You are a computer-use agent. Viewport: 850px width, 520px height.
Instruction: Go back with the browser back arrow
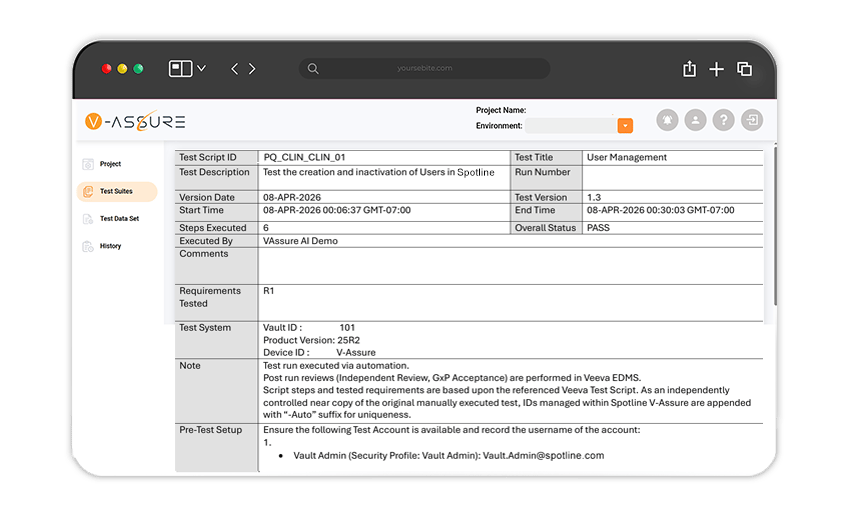(x=235, y=69)
